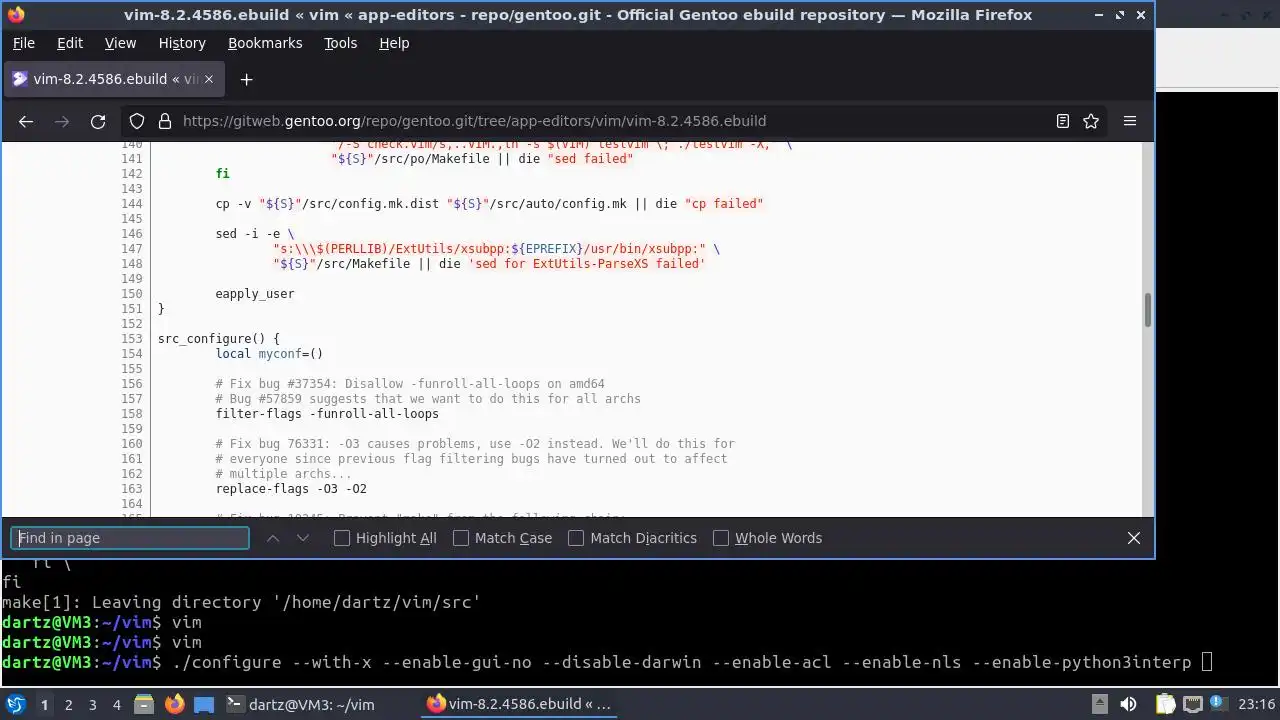
Task: Click line number 150 link
Action: 132,294
